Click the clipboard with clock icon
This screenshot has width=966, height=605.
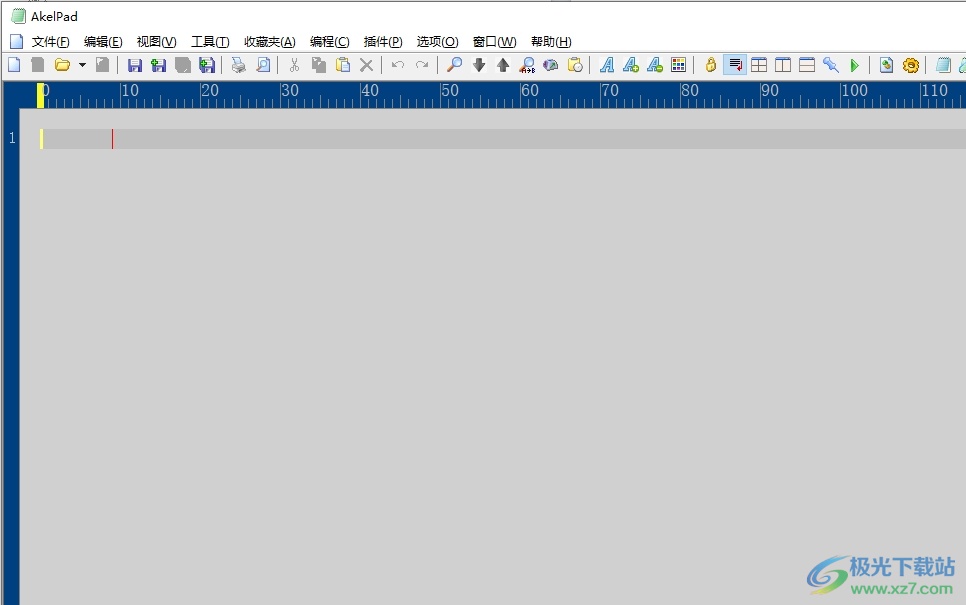pos(575,65)
